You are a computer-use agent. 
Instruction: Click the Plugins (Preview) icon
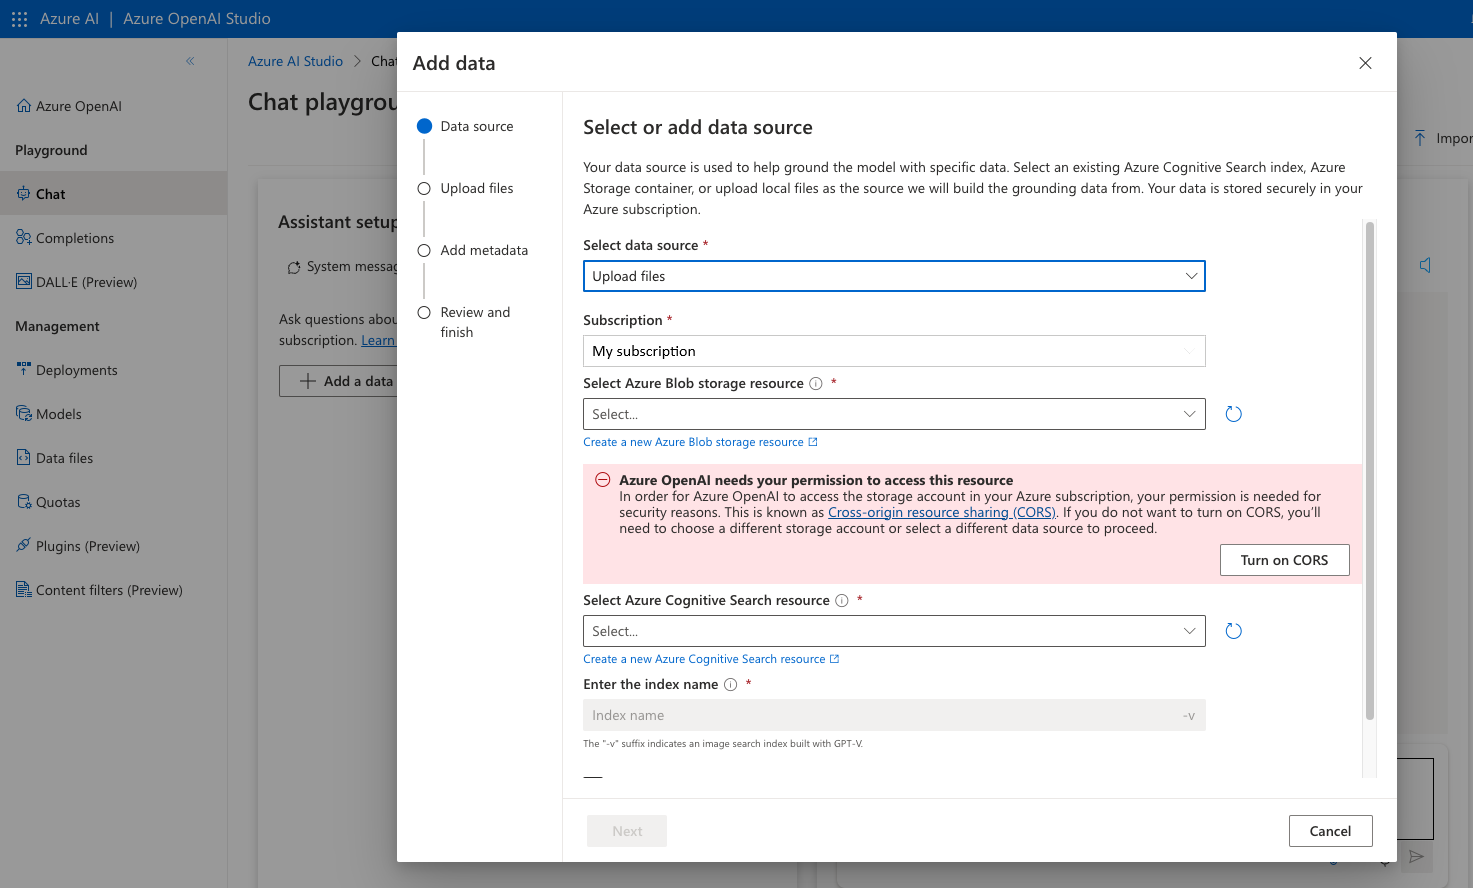click(24, 546)
